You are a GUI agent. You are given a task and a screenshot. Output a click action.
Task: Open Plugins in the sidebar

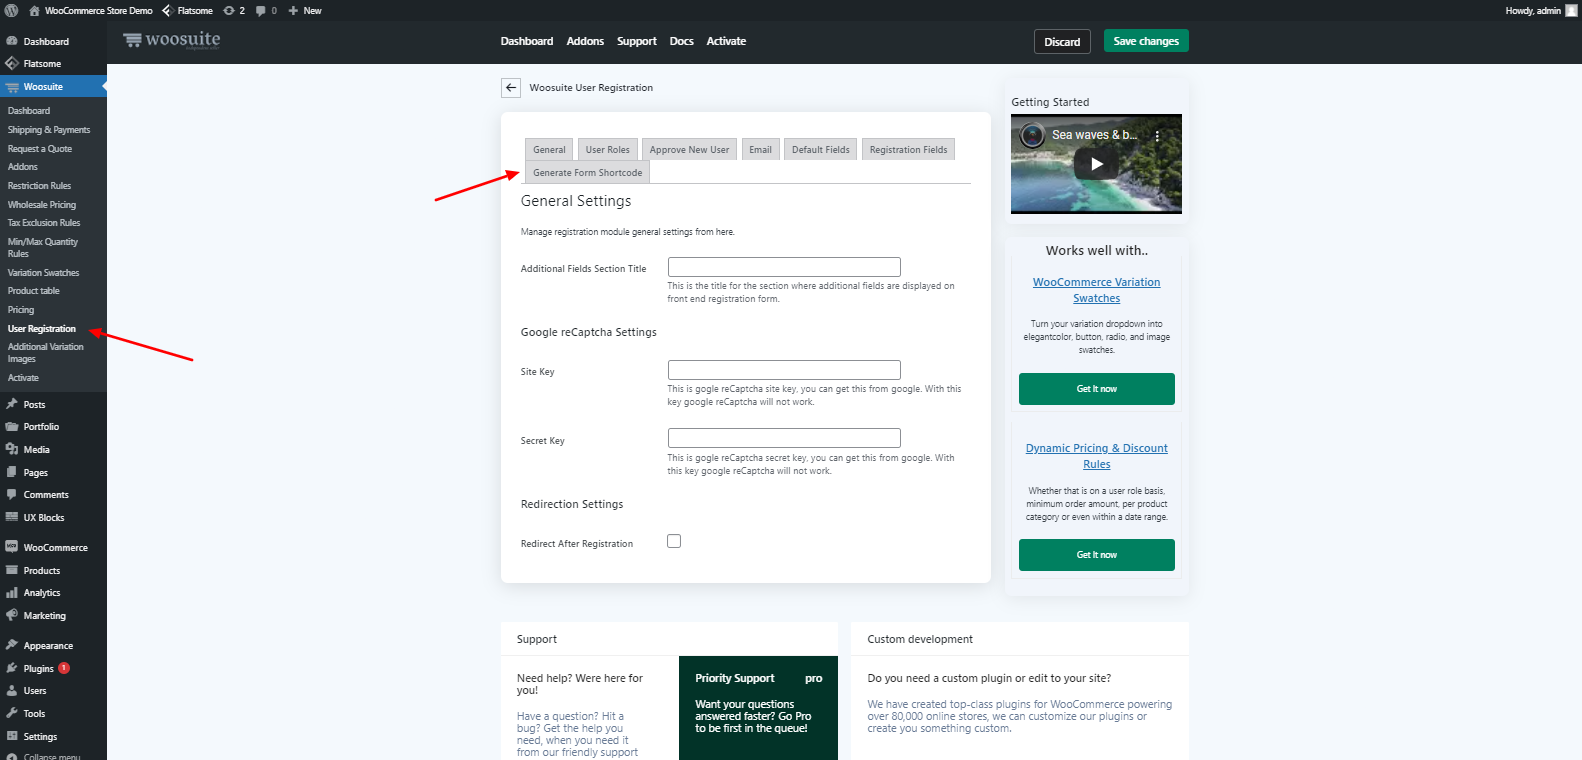pyautogui.click(x=39, y=669)
